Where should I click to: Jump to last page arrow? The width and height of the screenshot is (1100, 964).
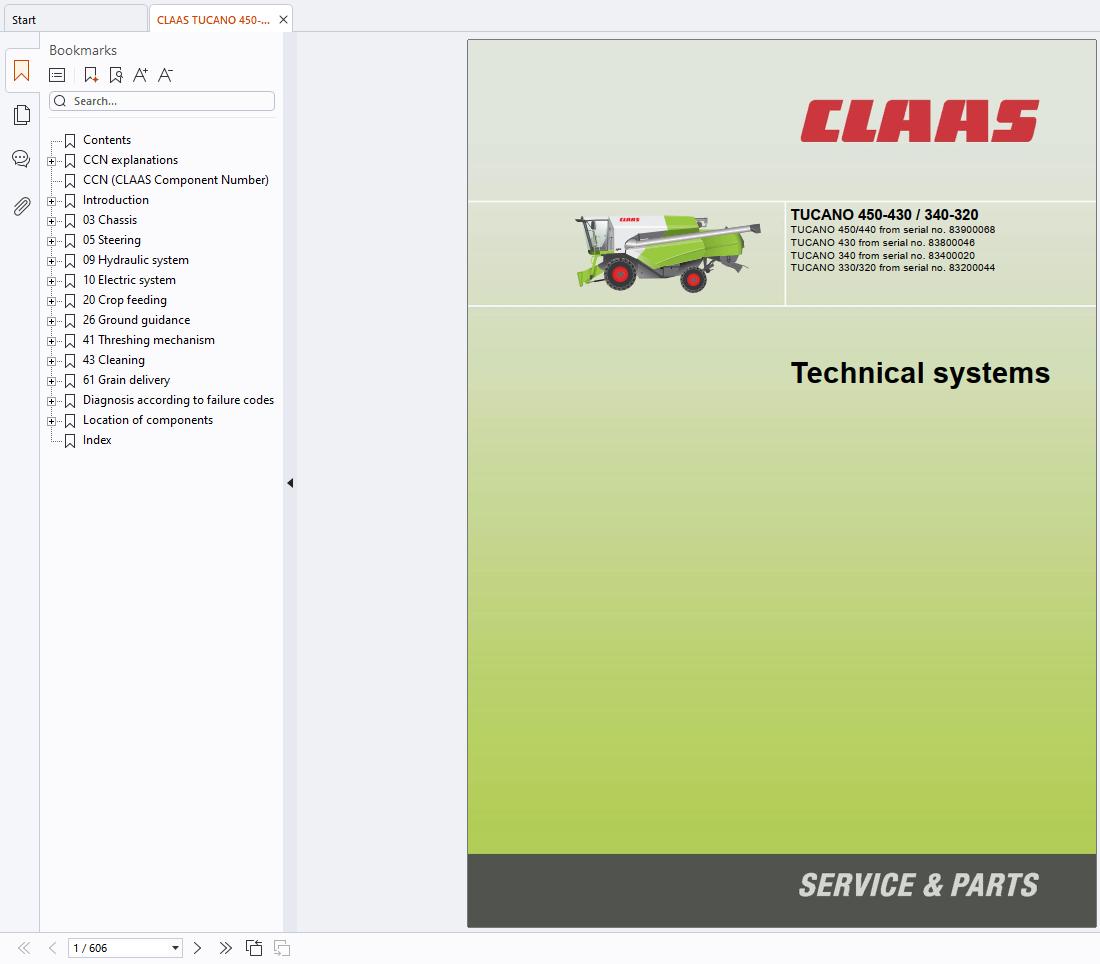click(x=225, y=948)
